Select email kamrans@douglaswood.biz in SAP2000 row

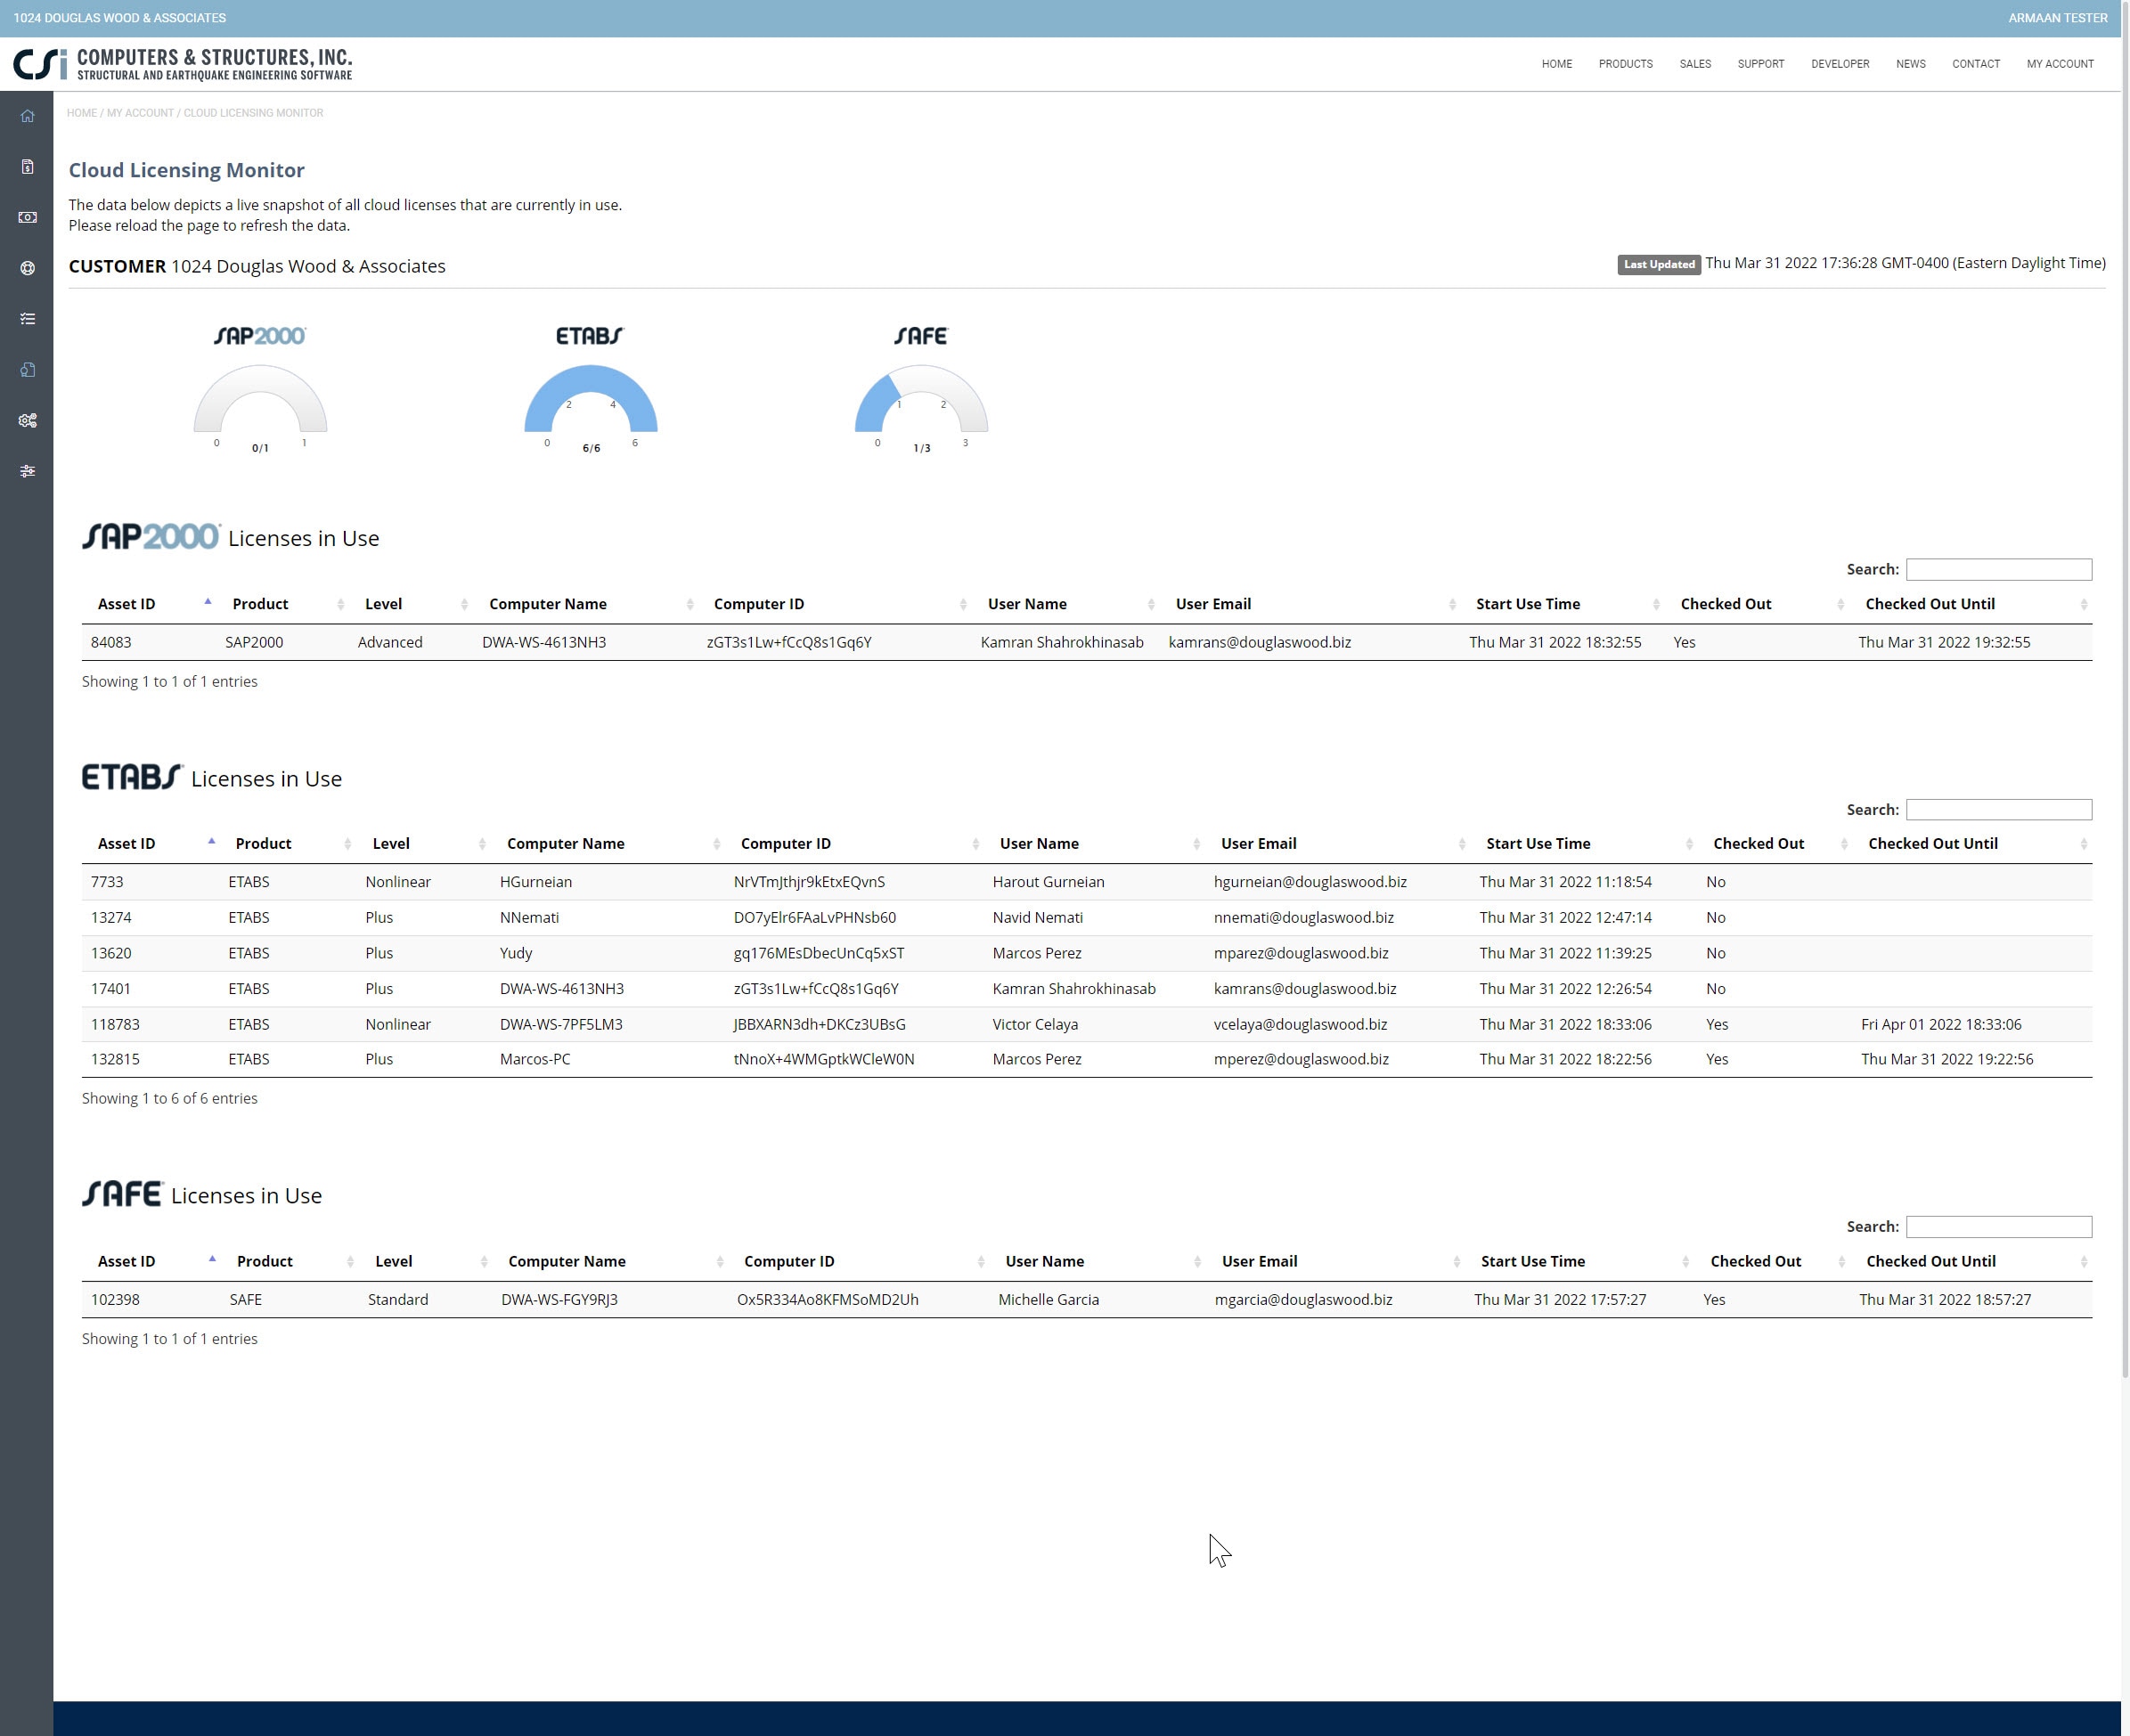(1259, 643)
